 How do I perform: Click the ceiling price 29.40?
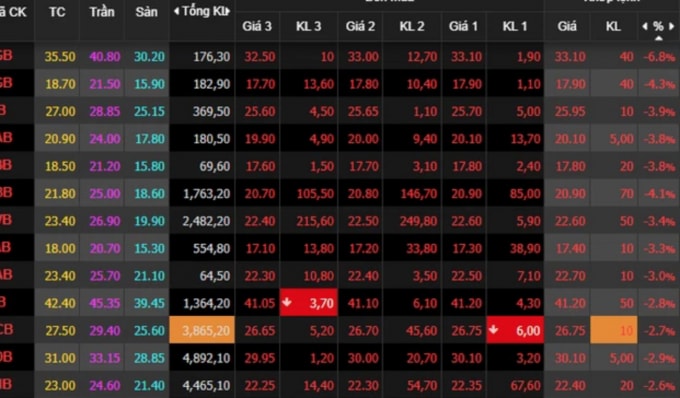[105, 331]
